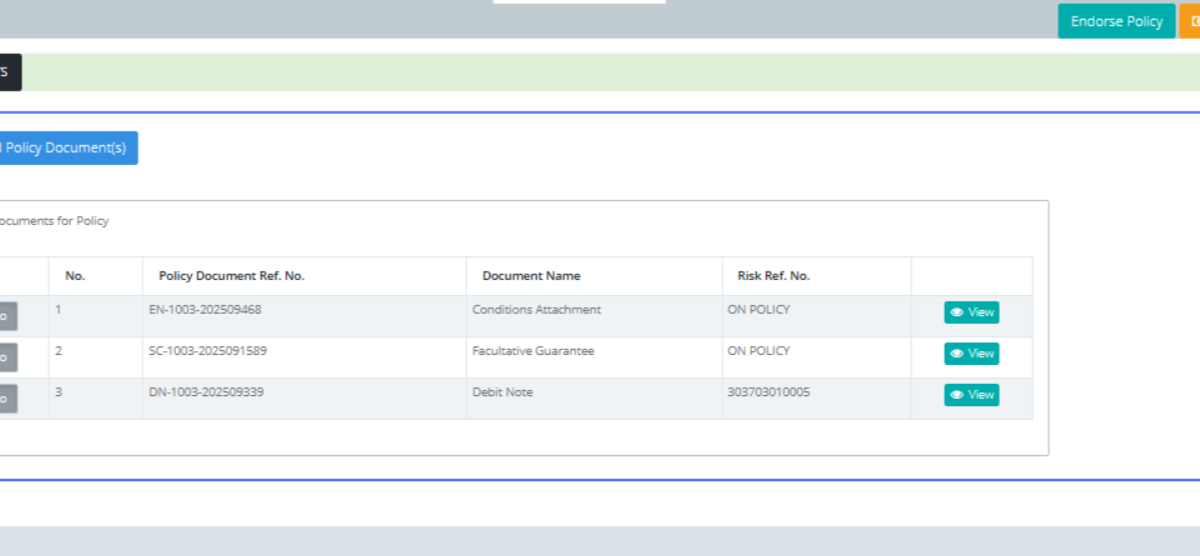Select reference EN-1003-202509468
Image resolution: width=1200 pixels, height=556 pixels.
[x=205, y=310]
